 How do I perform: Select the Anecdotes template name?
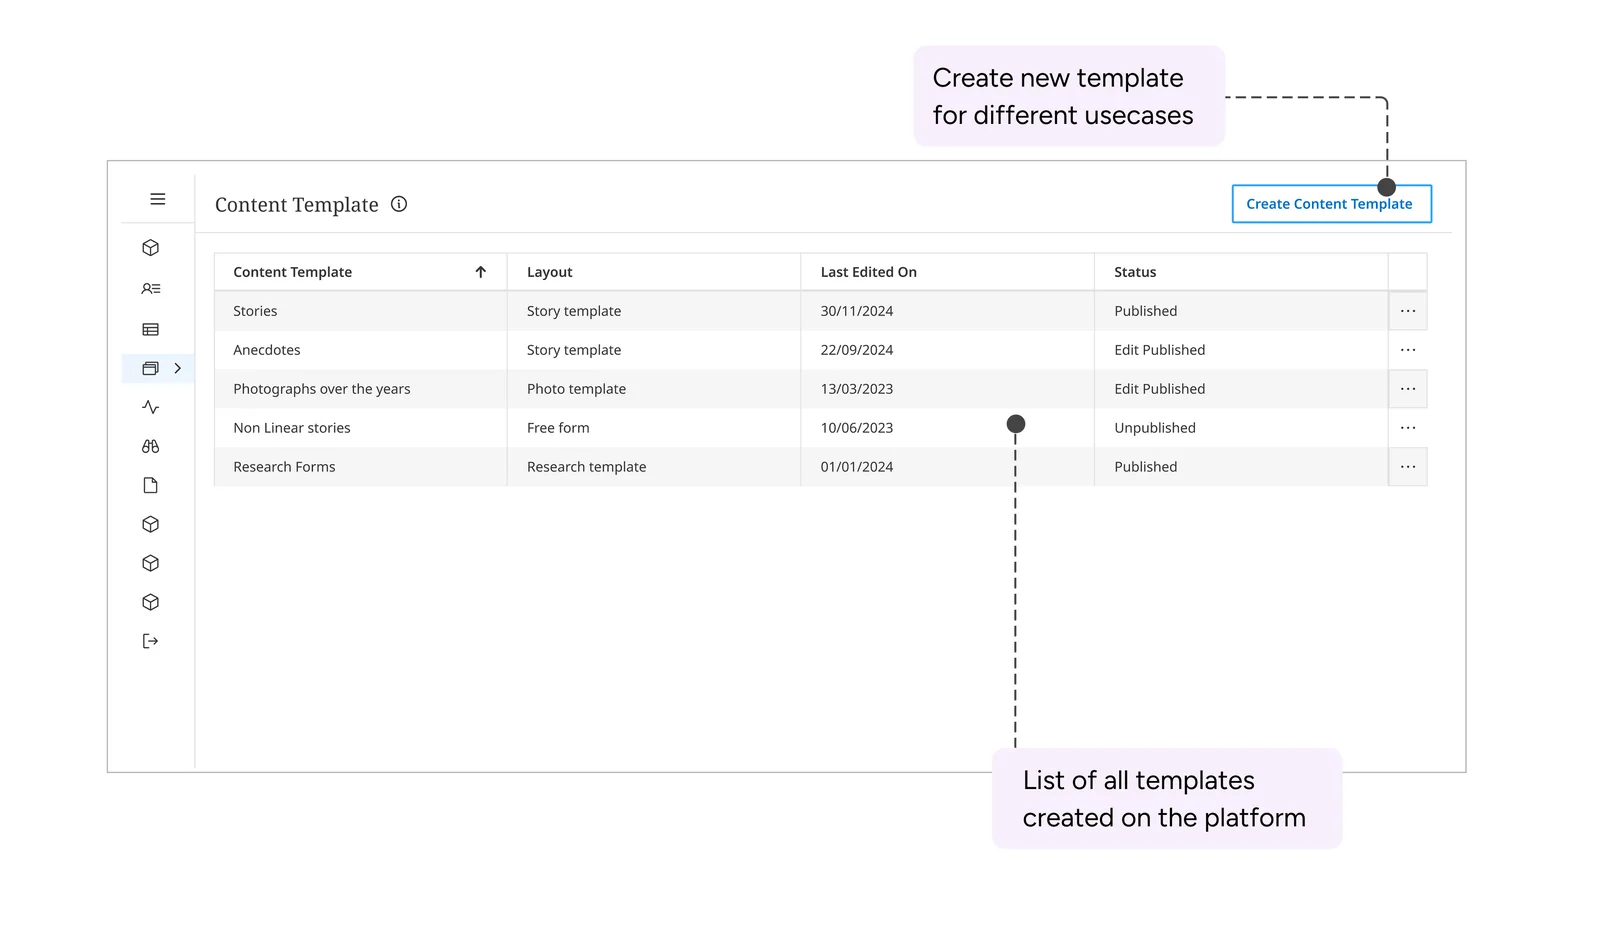coord(267,350)
